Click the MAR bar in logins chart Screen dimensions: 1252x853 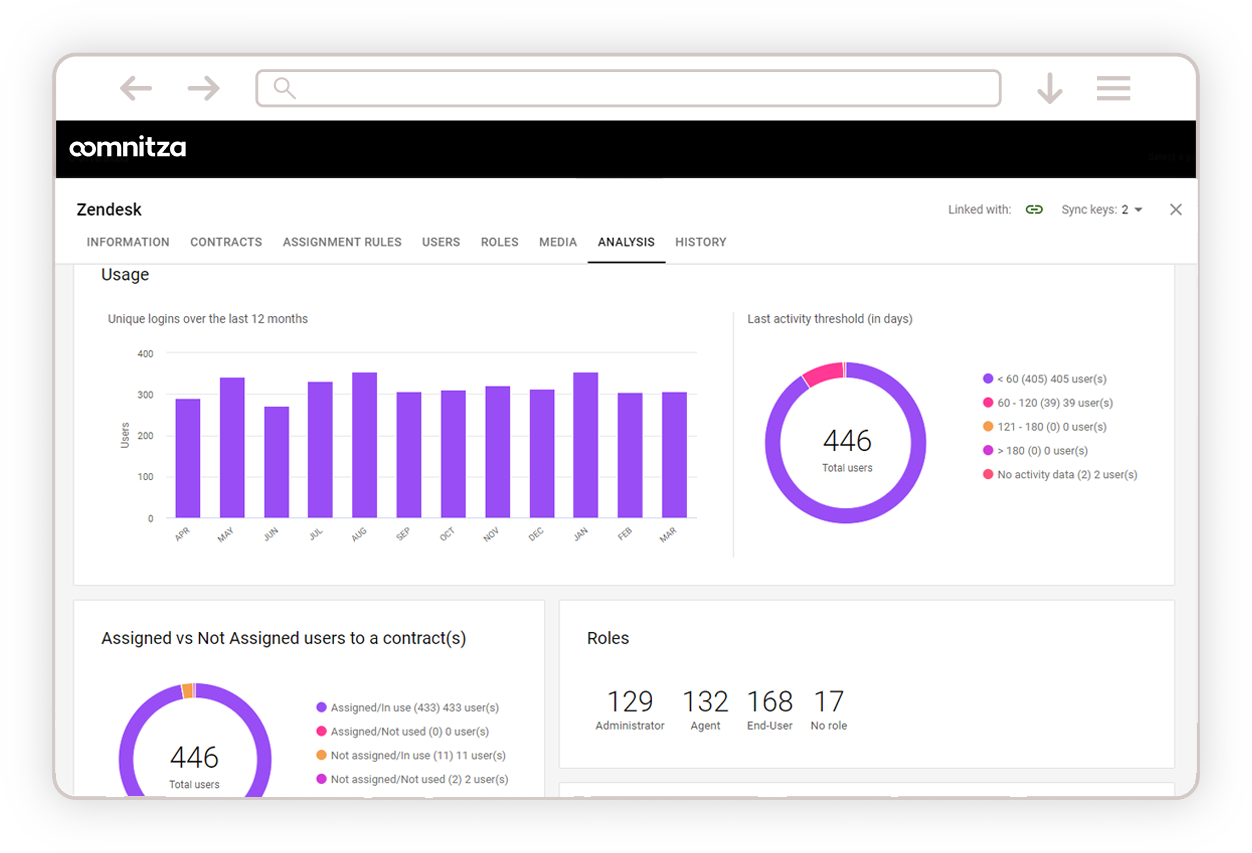pyautogui.click(x=674, y=455)
